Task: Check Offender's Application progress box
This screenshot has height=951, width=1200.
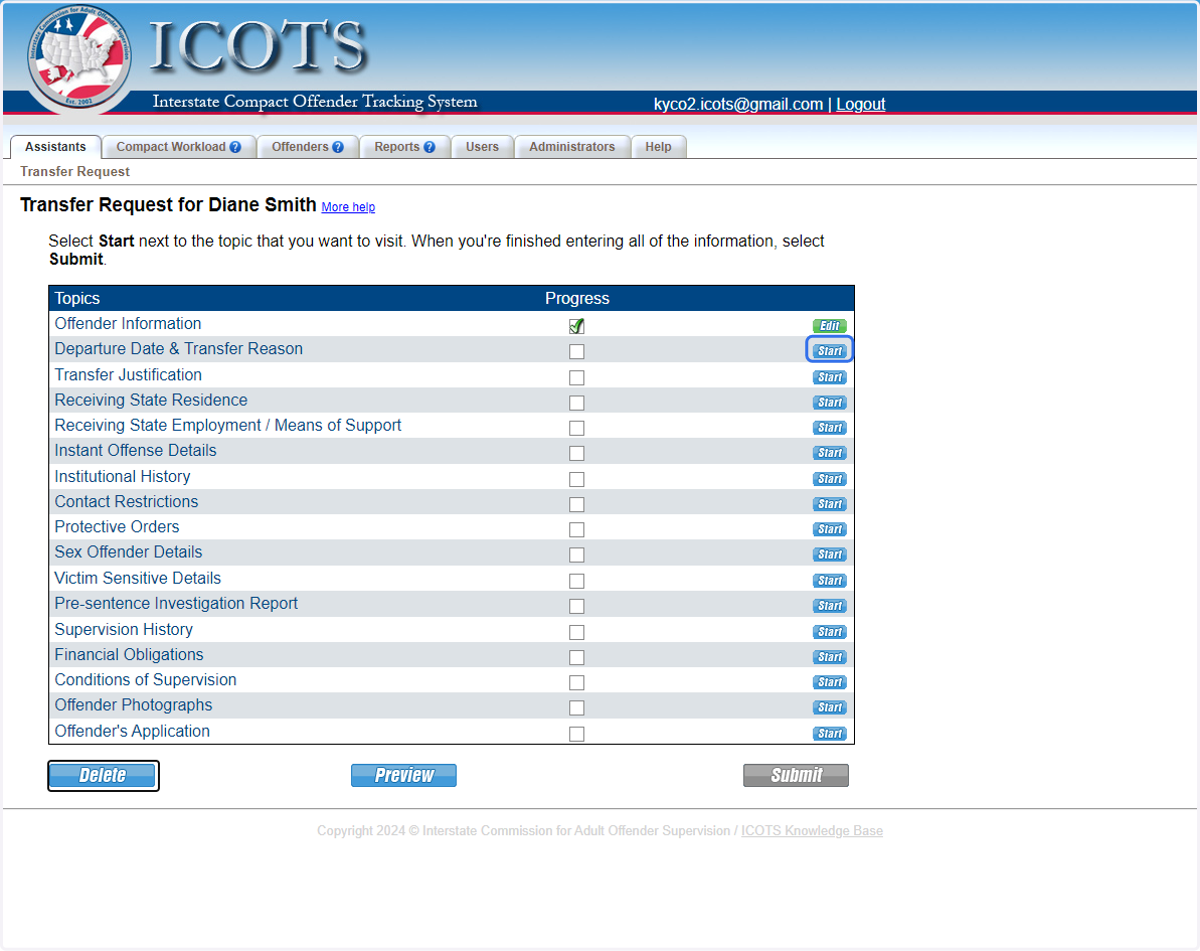Action: point(576,734)
